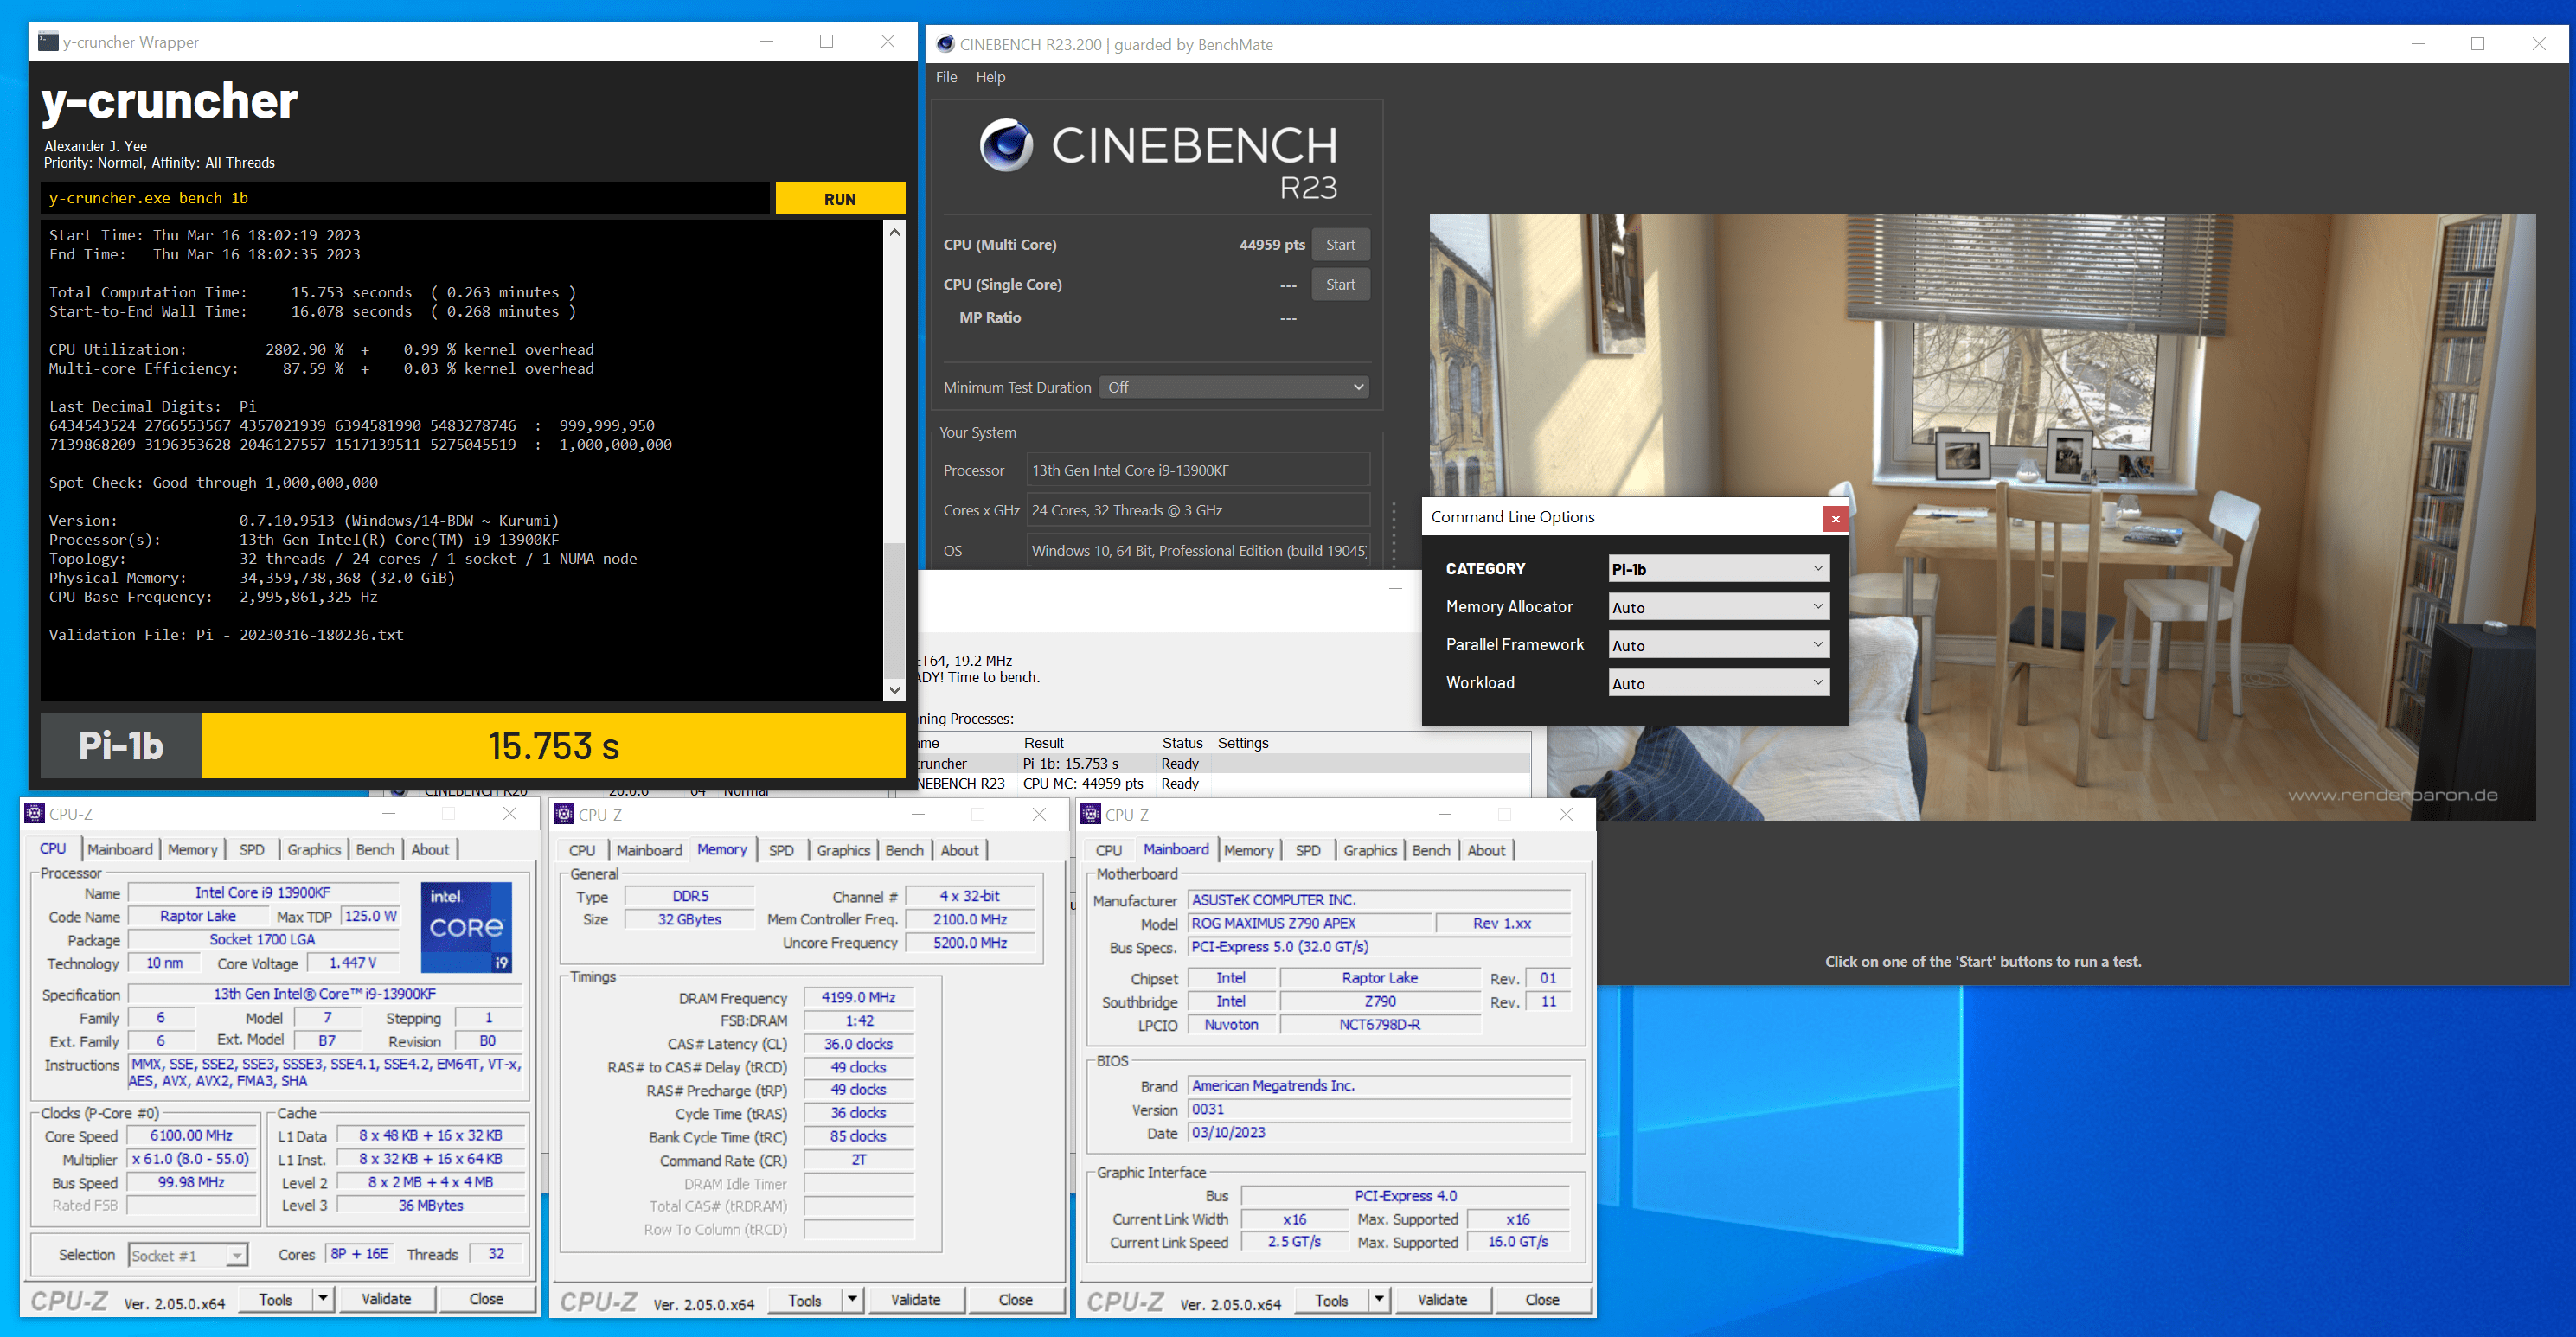This screenshot has height=1337, width=2576.
Task: Click the y-cruncher command line input field
Action: 405,198
